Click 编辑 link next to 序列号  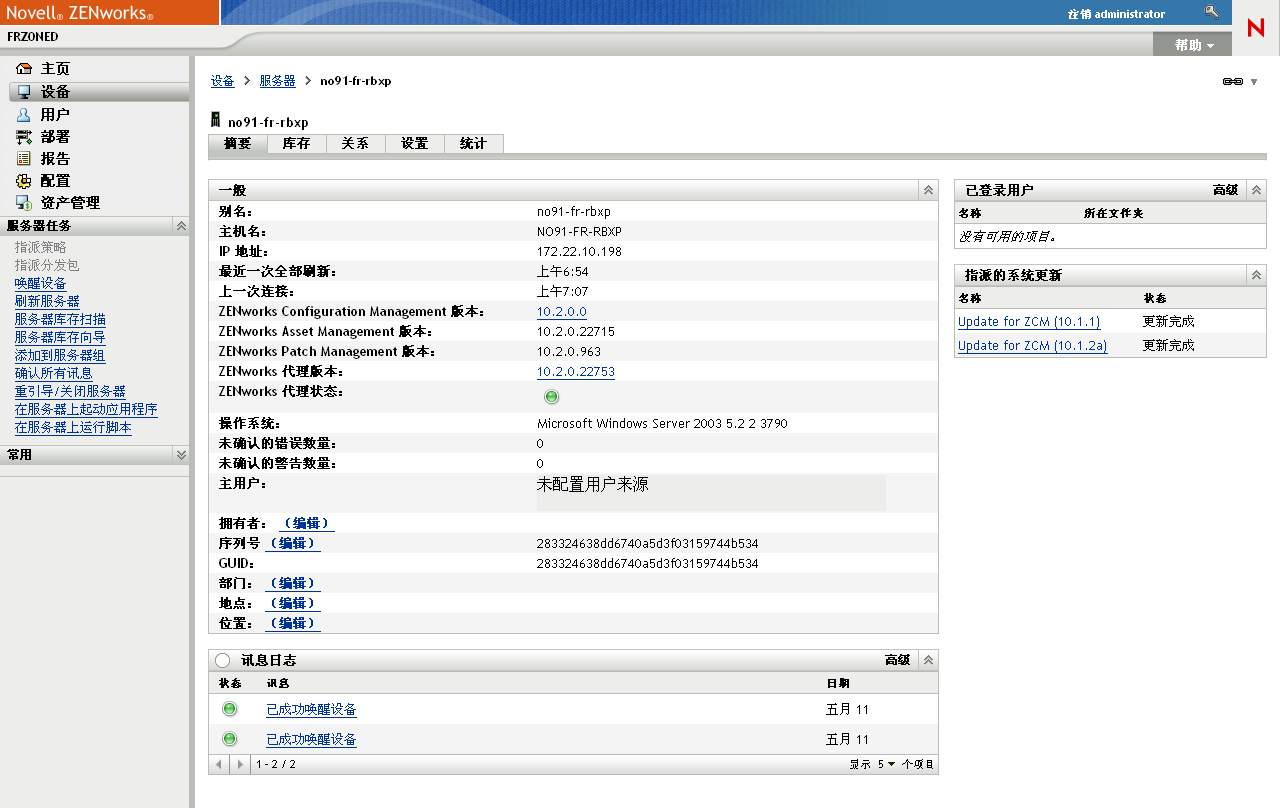coord(292,543)
